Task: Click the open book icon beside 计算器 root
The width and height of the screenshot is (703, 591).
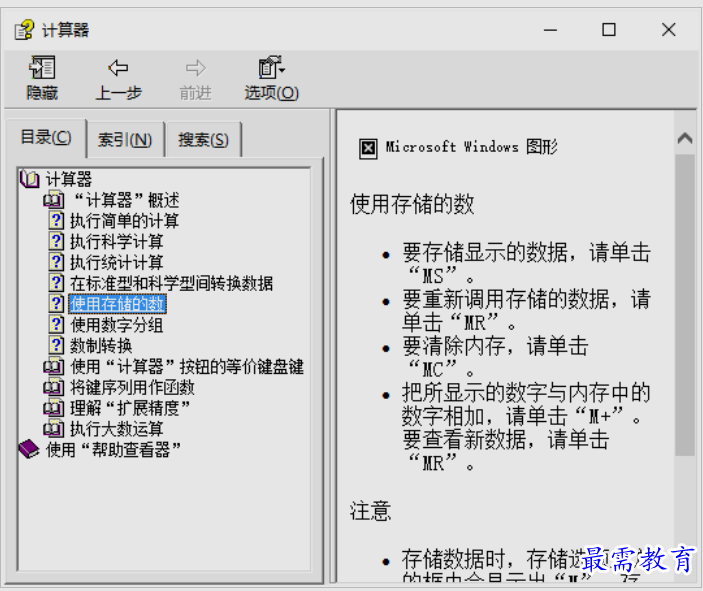Action: [30, 179]
